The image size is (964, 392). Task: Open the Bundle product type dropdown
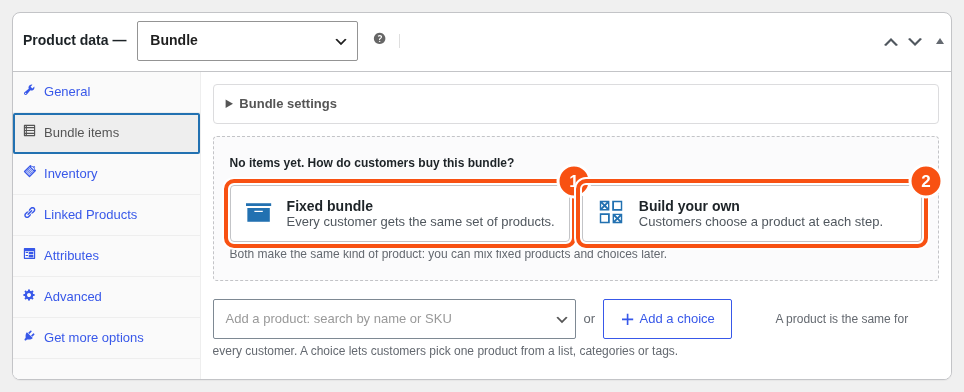pyautogui.click(x=247, y=41)
